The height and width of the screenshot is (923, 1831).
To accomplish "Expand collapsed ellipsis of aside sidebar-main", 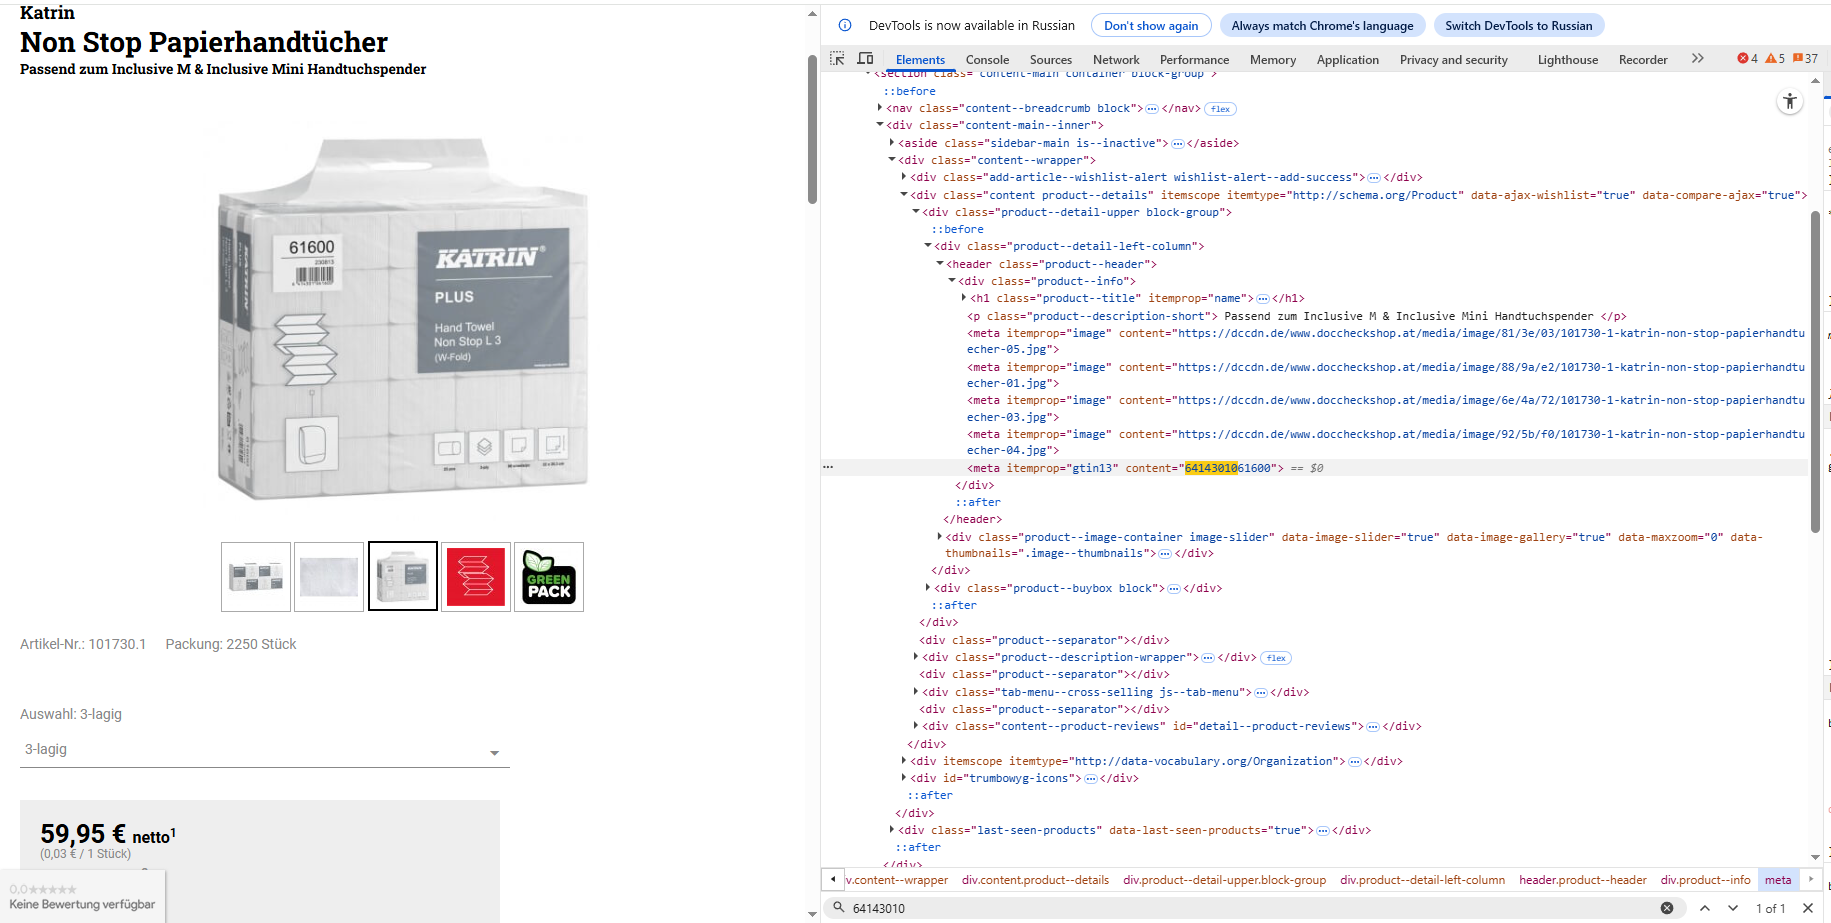I will point(1178,144).
